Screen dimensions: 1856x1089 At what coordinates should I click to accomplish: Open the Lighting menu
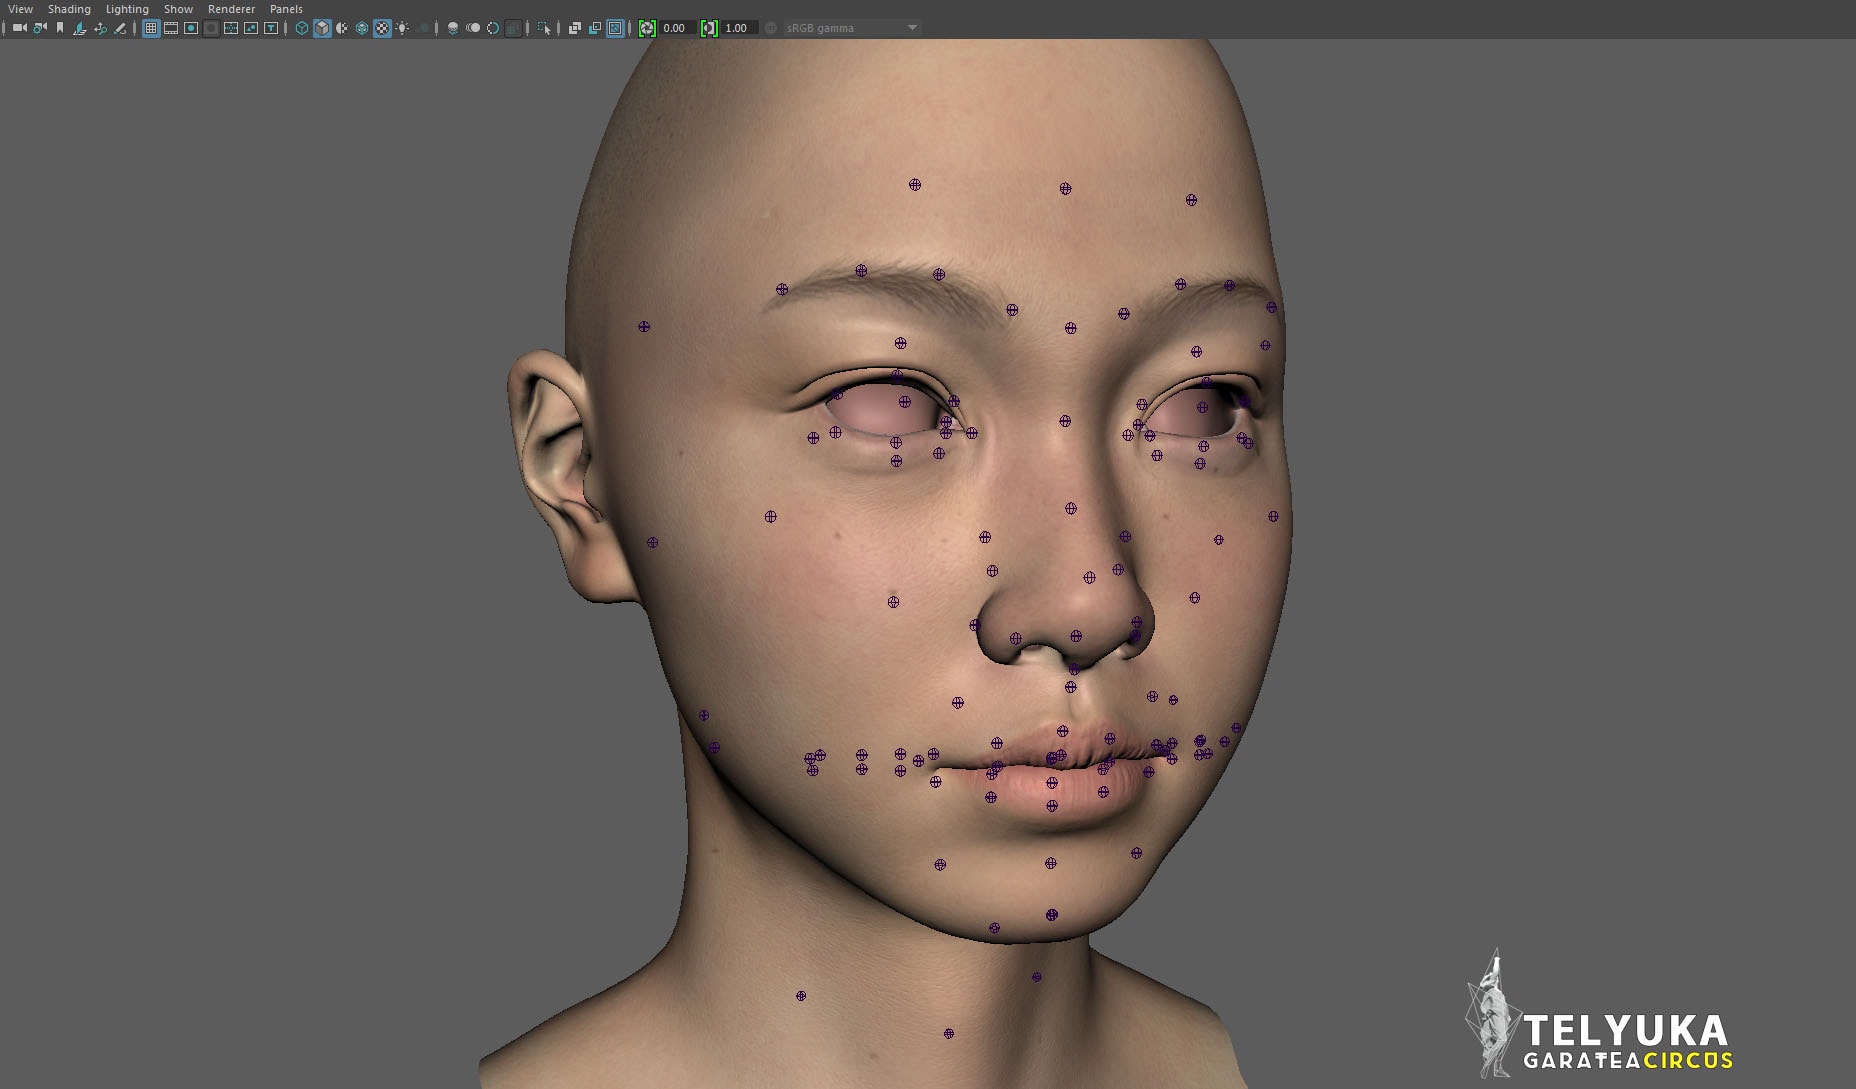click(127, 9)
